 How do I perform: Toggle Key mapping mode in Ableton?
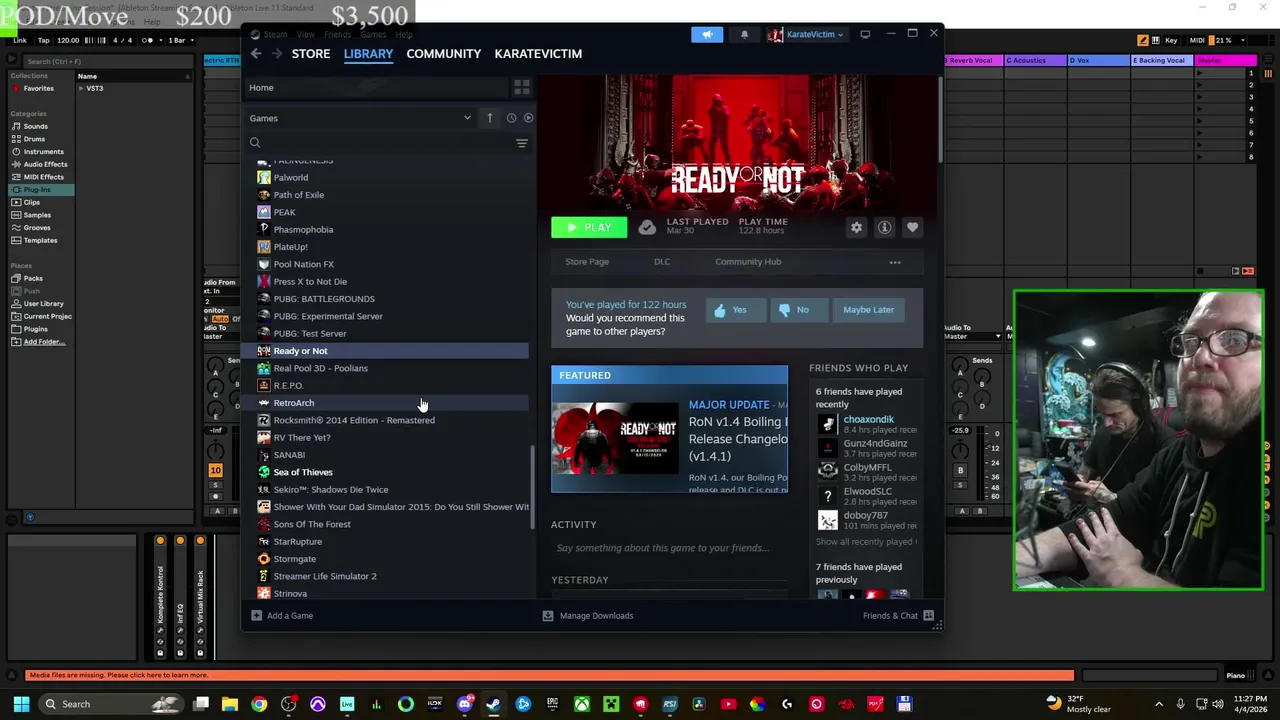click(x=1171, y=41)
